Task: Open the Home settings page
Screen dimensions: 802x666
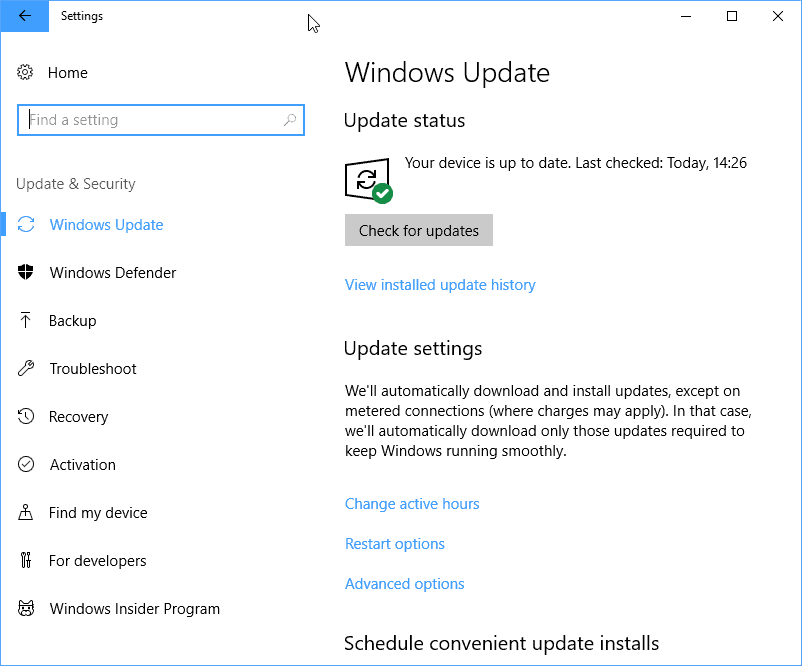Action: (68, 73)
